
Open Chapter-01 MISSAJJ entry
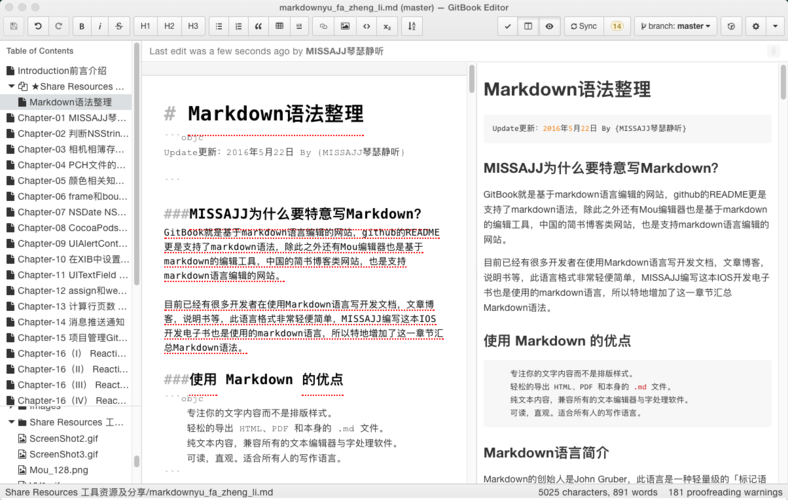(x=66, y=118)
